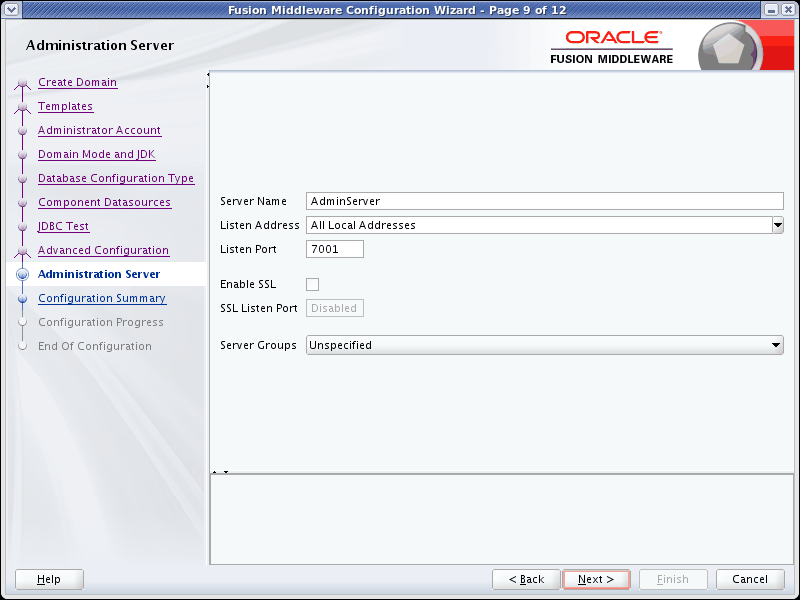Click the Help button

tap(49, 579)
